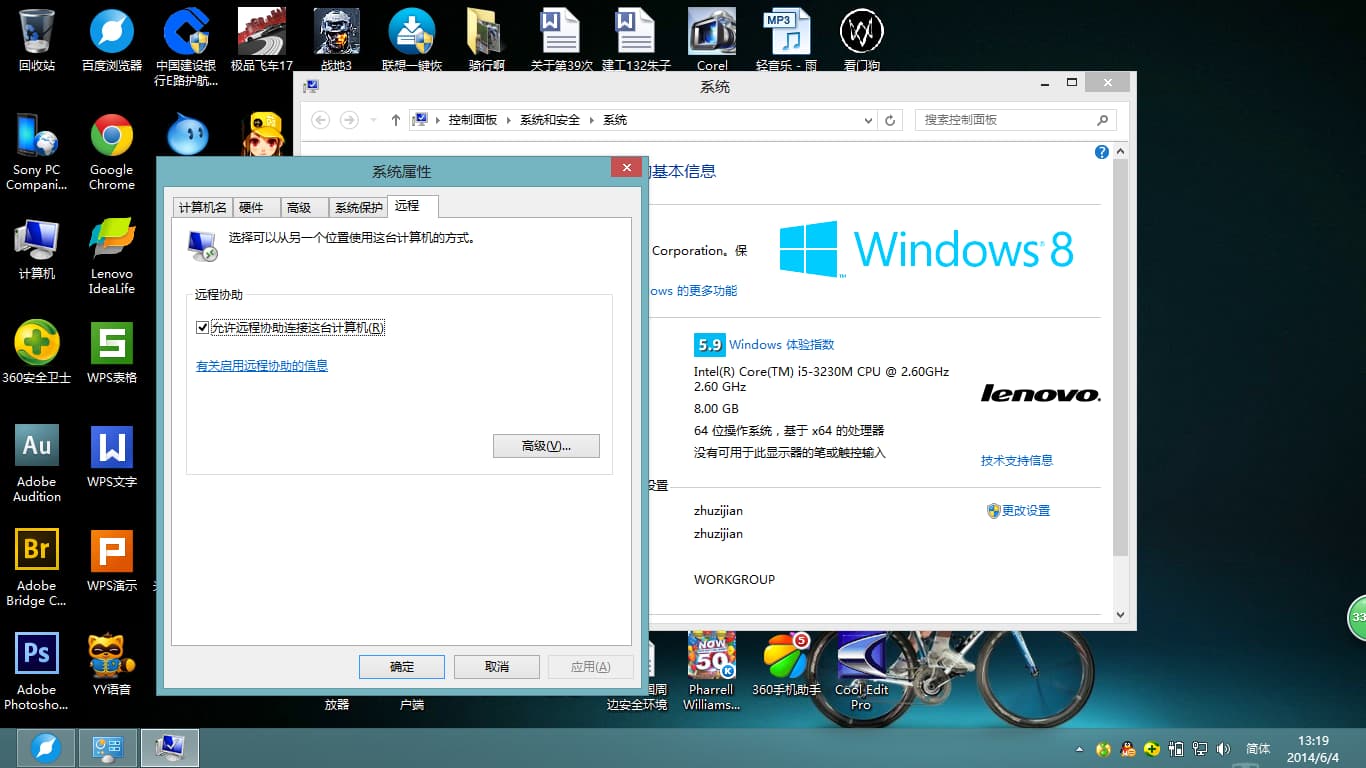1366x768 pixels.
Task: Open the Adobe Photoshop desktop icon
Action: coord(37,654)
